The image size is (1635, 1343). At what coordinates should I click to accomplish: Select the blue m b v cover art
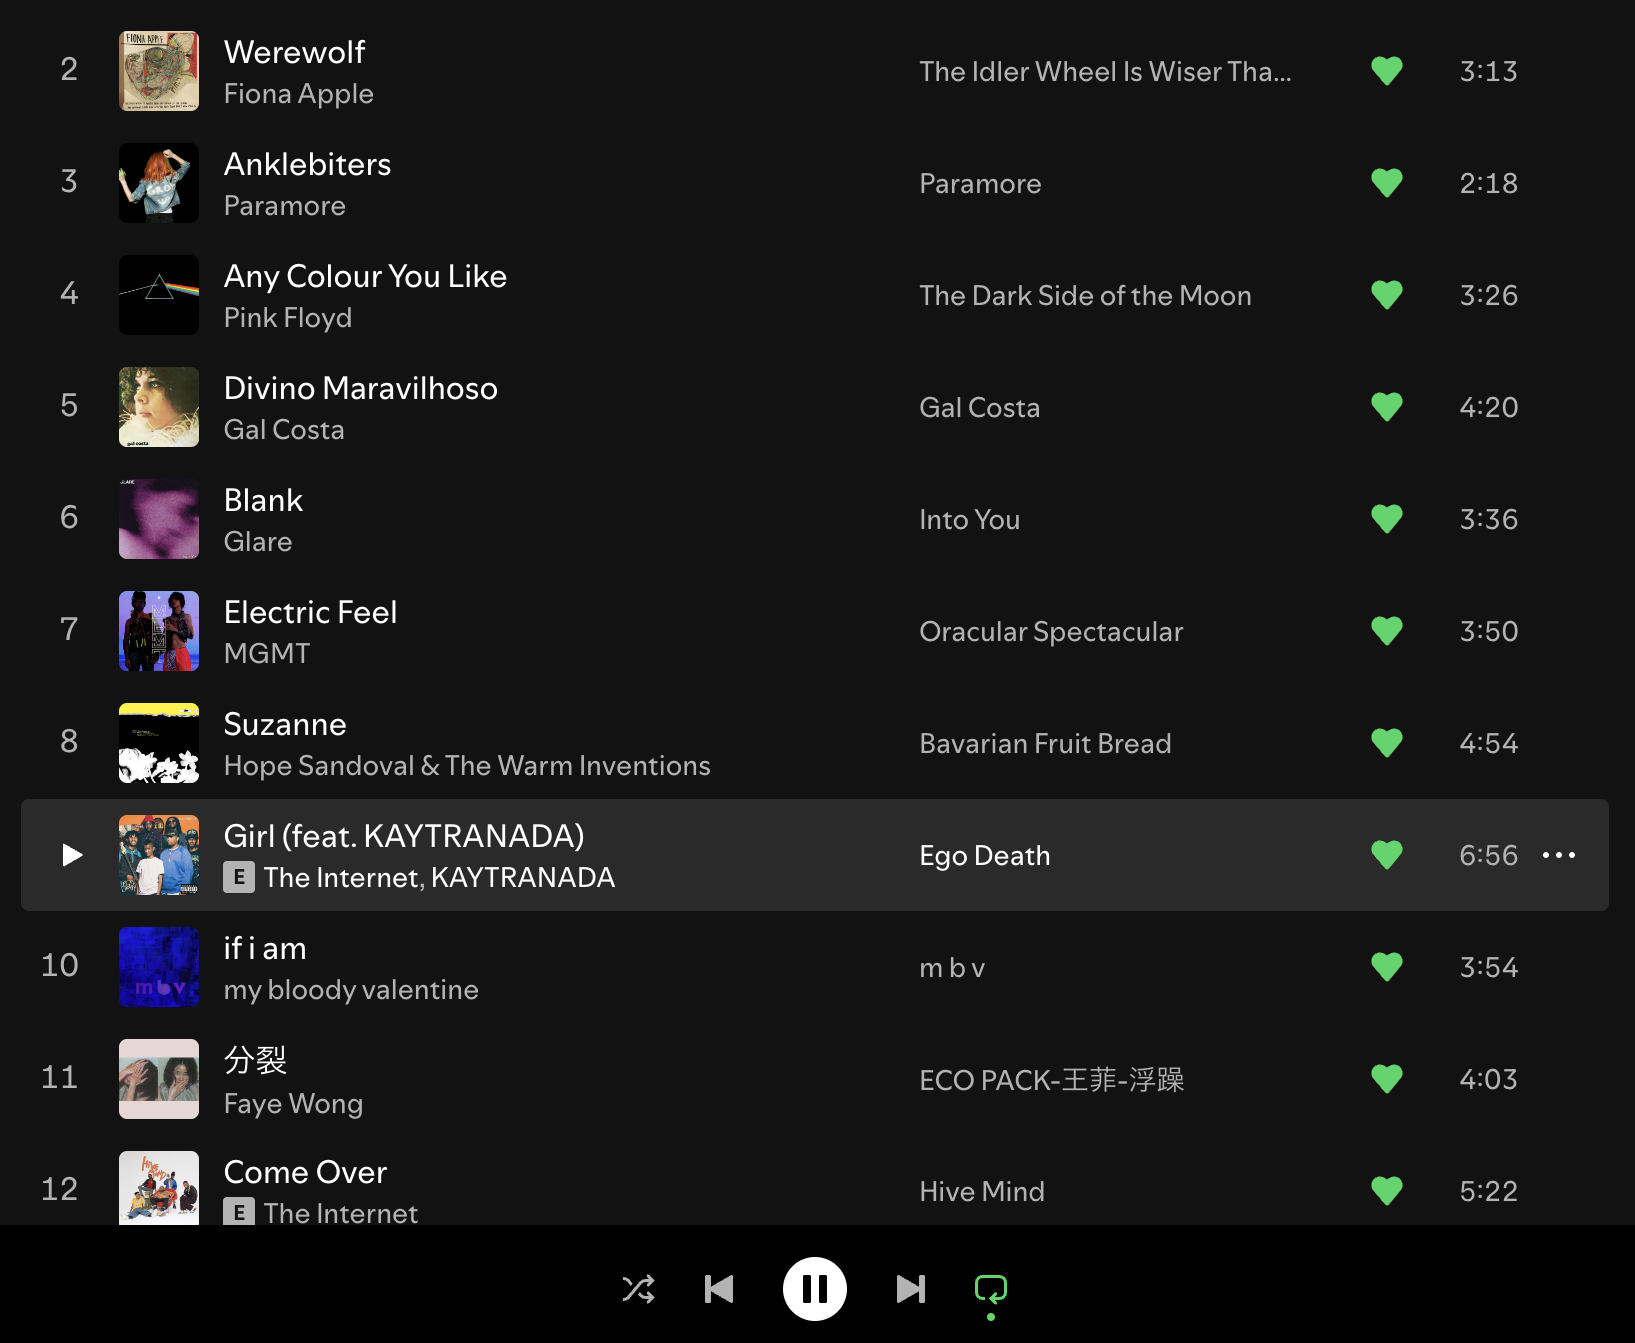159,967
